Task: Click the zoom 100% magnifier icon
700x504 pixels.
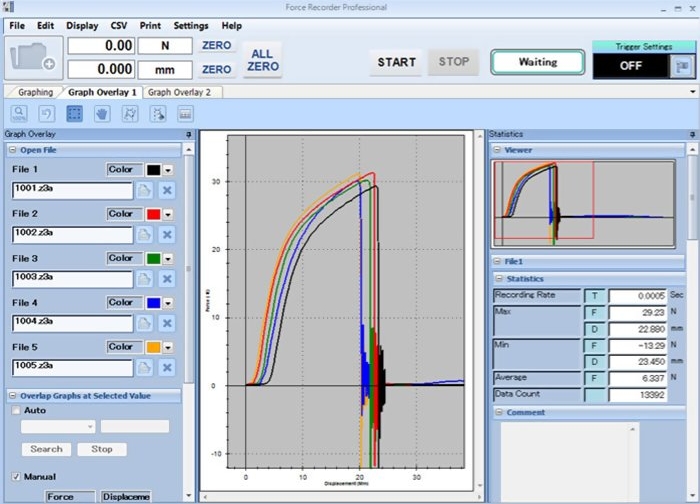Action: [x=21, y=114]
